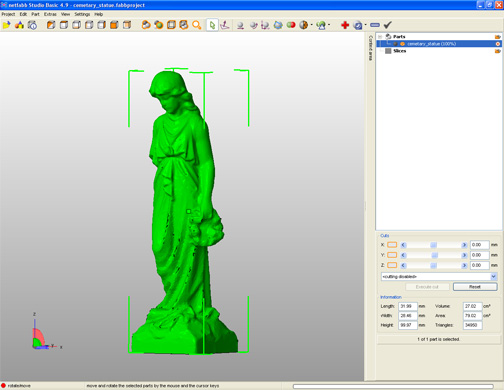
Task: Click '1 of 1 part is selected.' text
Action: pyautogui.click(x=438, y=339)
